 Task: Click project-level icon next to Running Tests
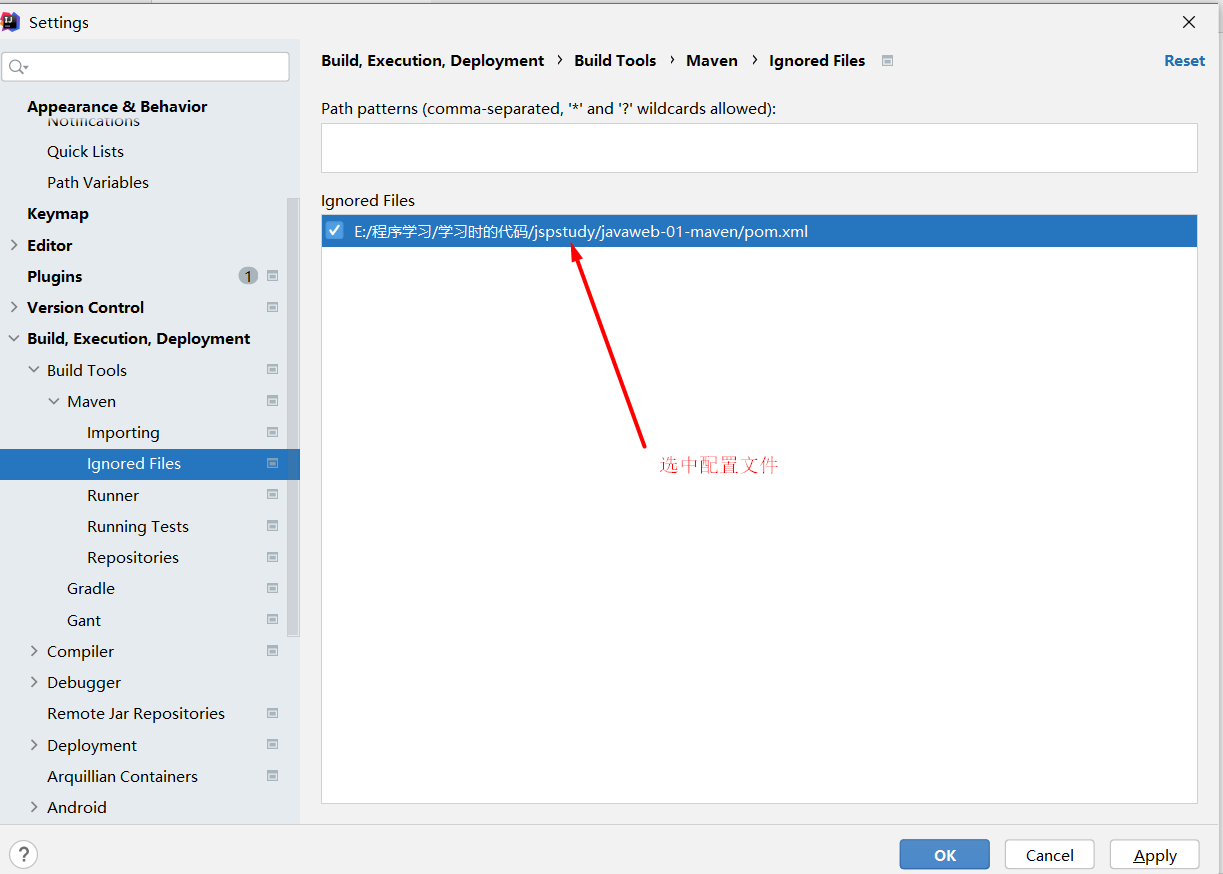click(x=272, y=526)
